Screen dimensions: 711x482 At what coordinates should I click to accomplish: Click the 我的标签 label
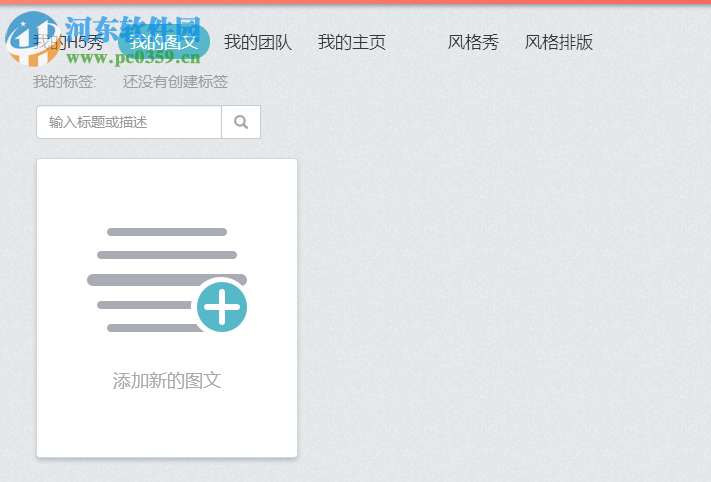pyautogui.click(x=64, y=82)
